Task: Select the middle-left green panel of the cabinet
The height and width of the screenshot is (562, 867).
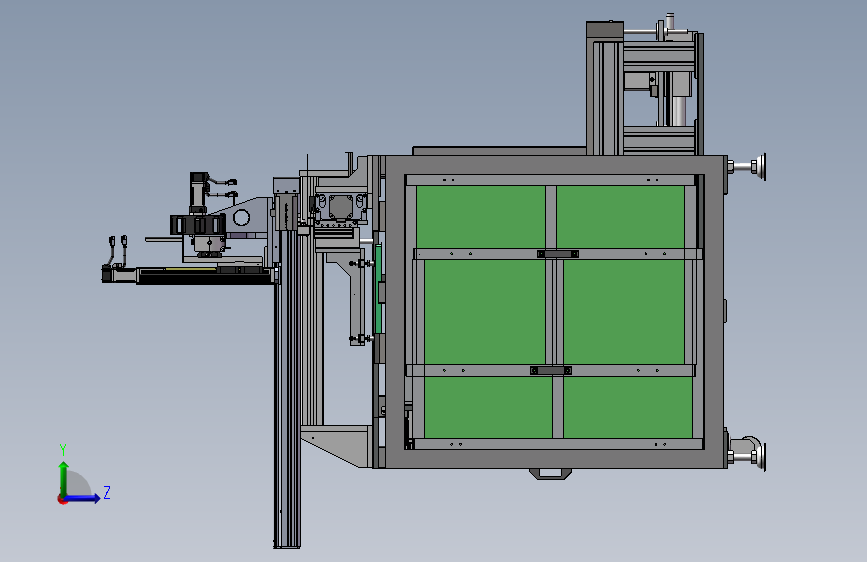Action: [x=485, y=312]
